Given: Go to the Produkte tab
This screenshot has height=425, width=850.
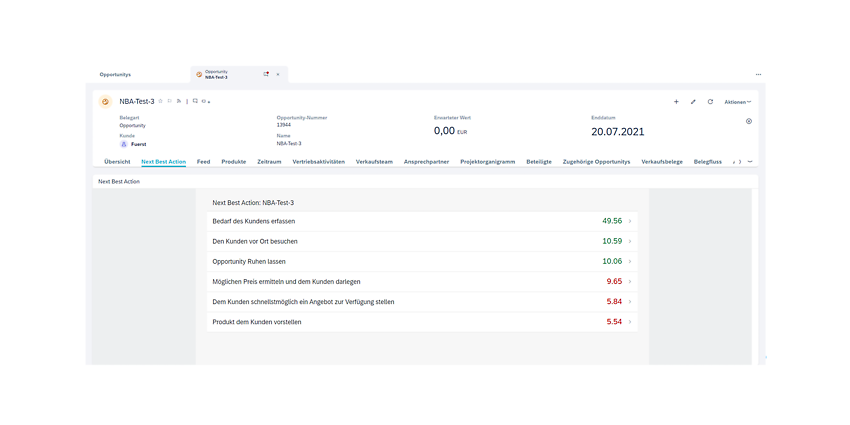Looking at the screenshot, I should (234, 162).
